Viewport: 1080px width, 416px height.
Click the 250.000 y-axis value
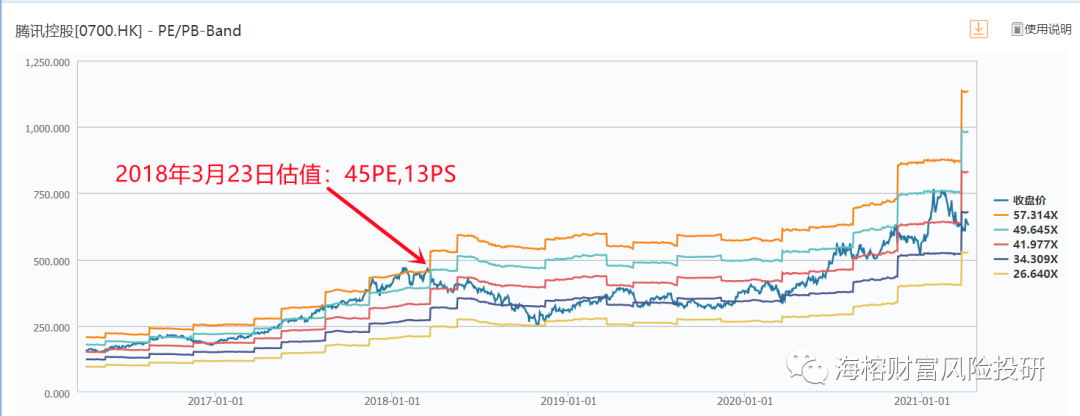(52, 327)
